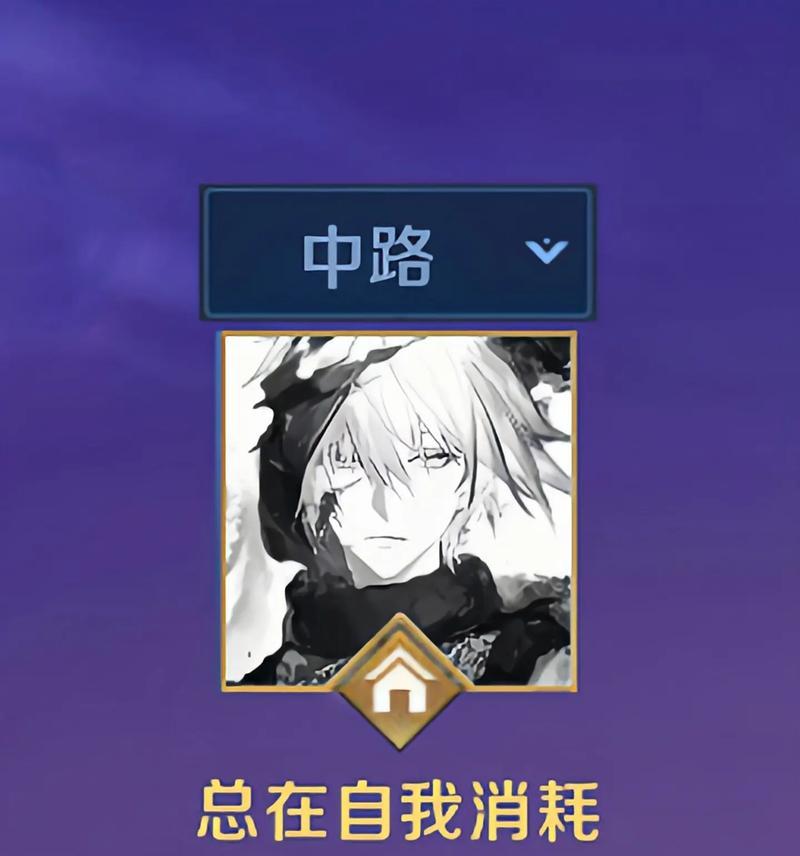The height and width of the screenshot is (856, 800).
Task: Tap the room owner house badge
Action: tap(400, 682)
